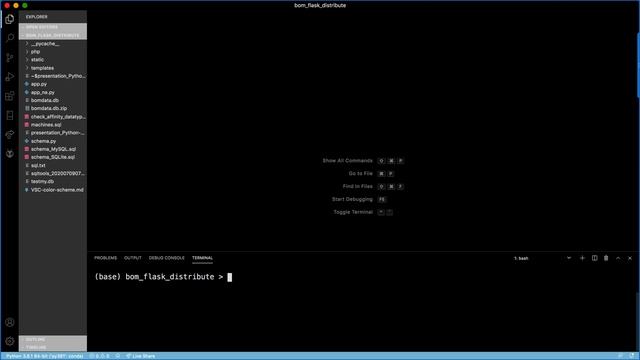Close the terminal panel
Image resolution: width=640 pixels, height=360 pixels.
pos(630,258)
